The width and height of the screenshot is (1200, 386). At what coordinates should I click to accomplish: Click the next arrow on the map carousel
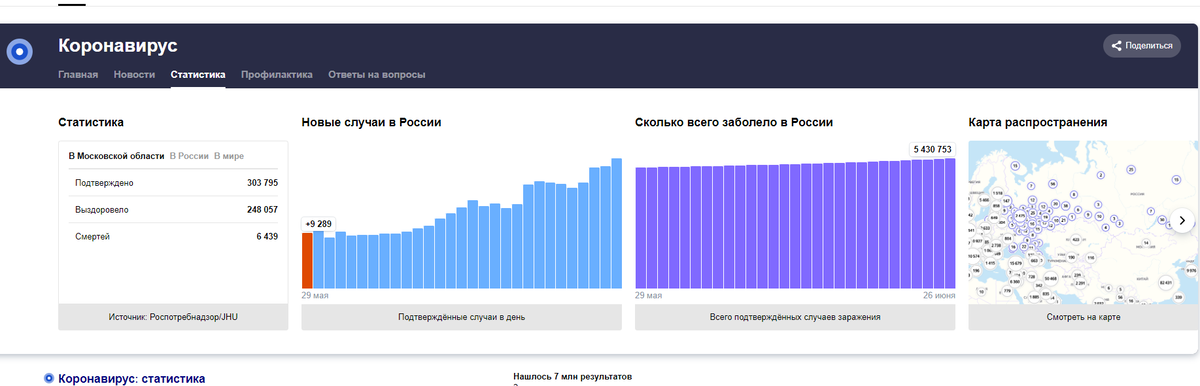point(1182,221)
